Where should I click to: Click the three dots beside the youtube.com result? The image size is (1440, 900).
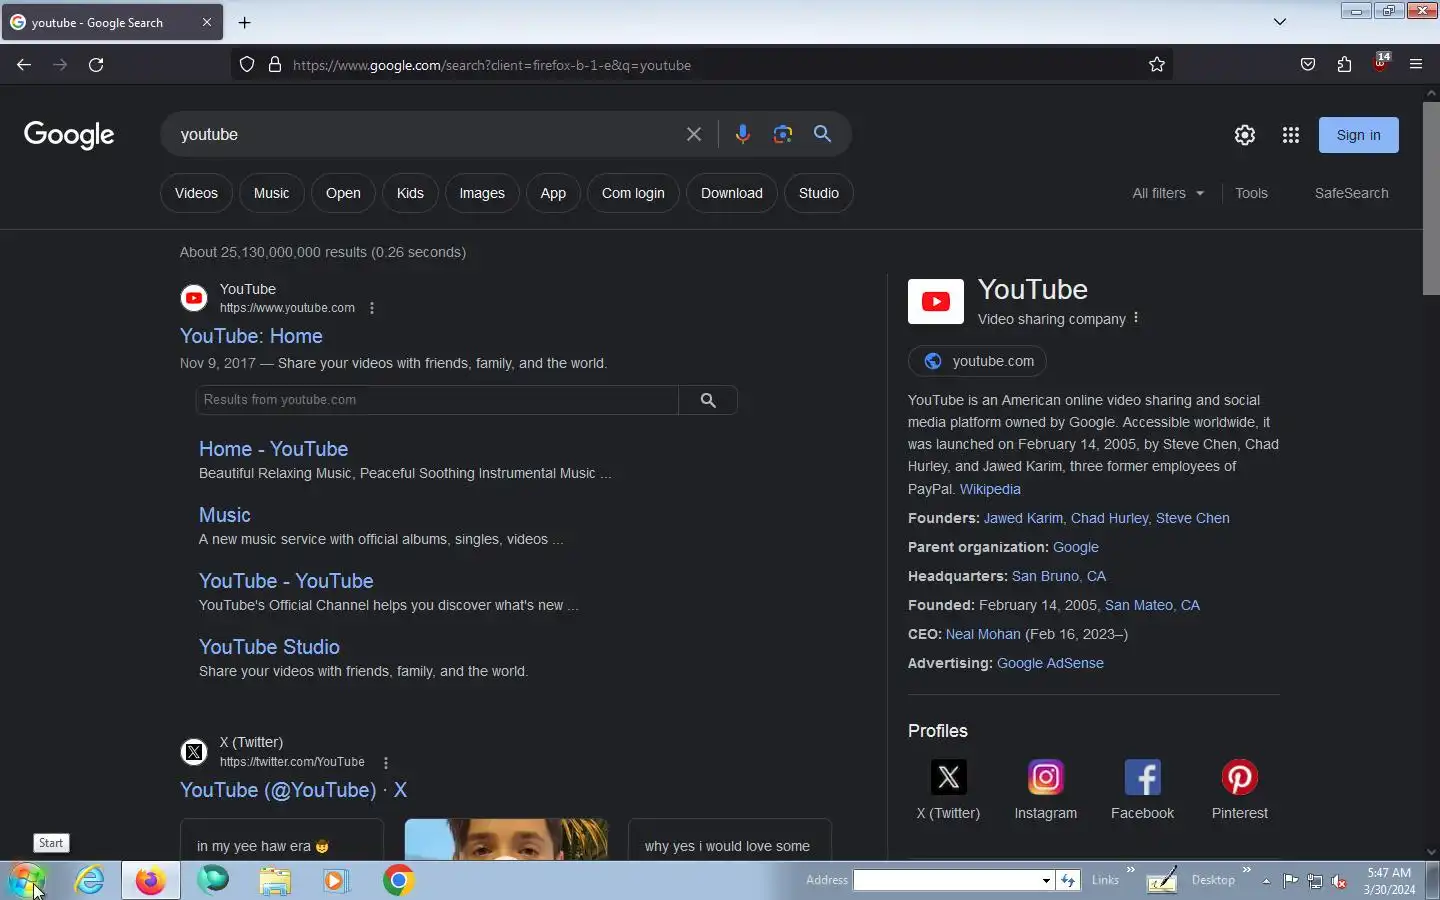coord(372,308)
